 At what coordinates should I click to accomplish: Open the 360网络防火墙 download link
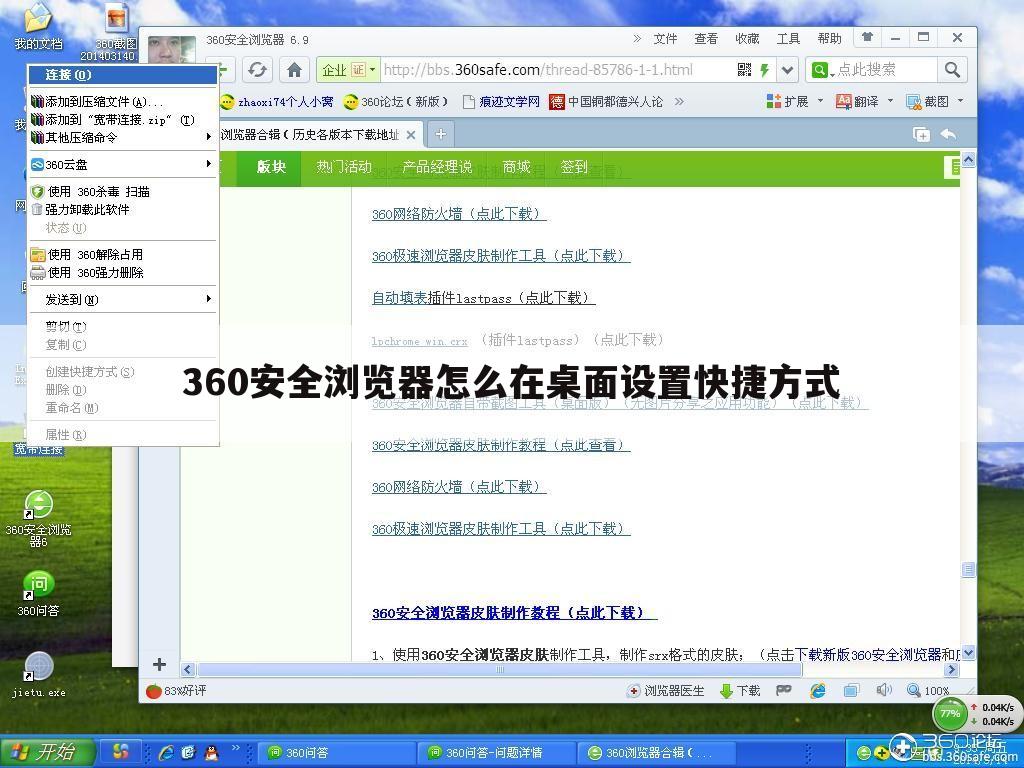point(459,213)
